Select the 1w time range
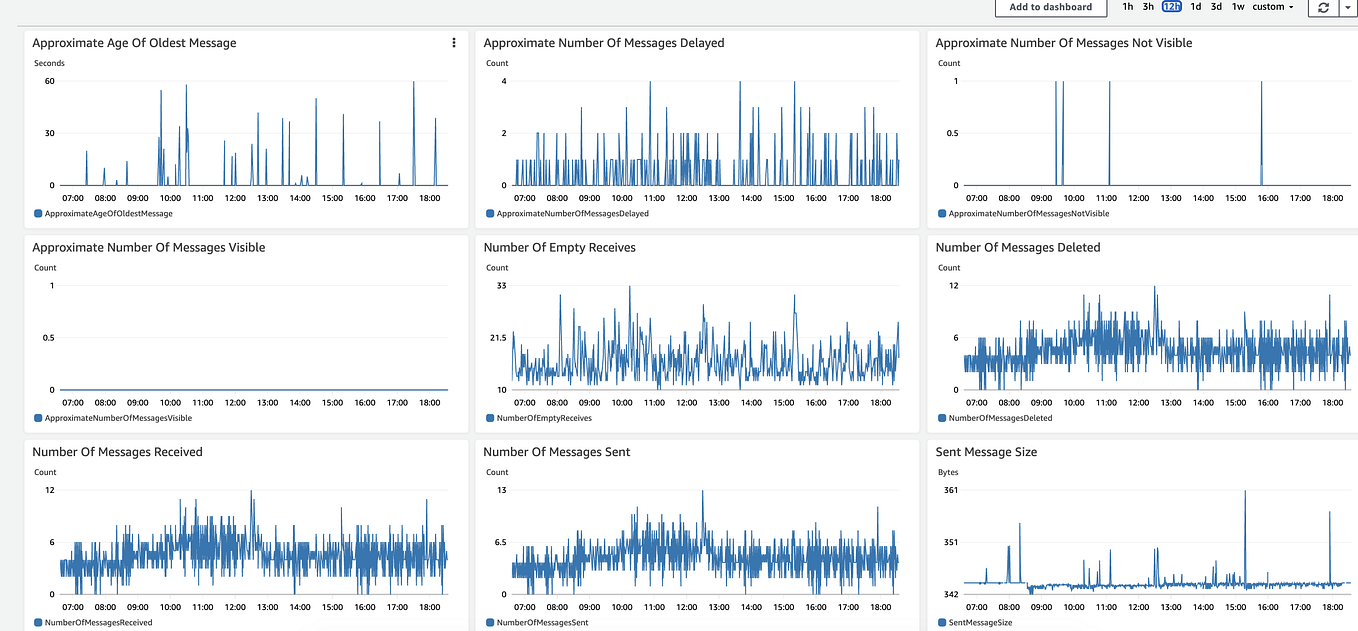The width and height of the screenshot is (1358, 631). click(1238, 7)
